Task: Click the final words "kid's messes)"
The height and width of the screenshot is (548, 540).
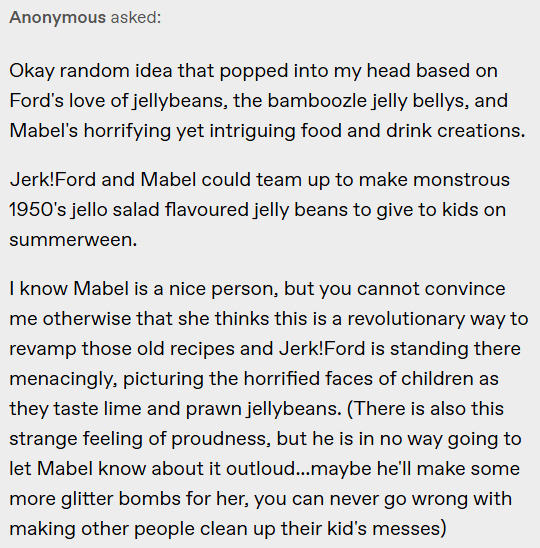Action: click(387, 529)
